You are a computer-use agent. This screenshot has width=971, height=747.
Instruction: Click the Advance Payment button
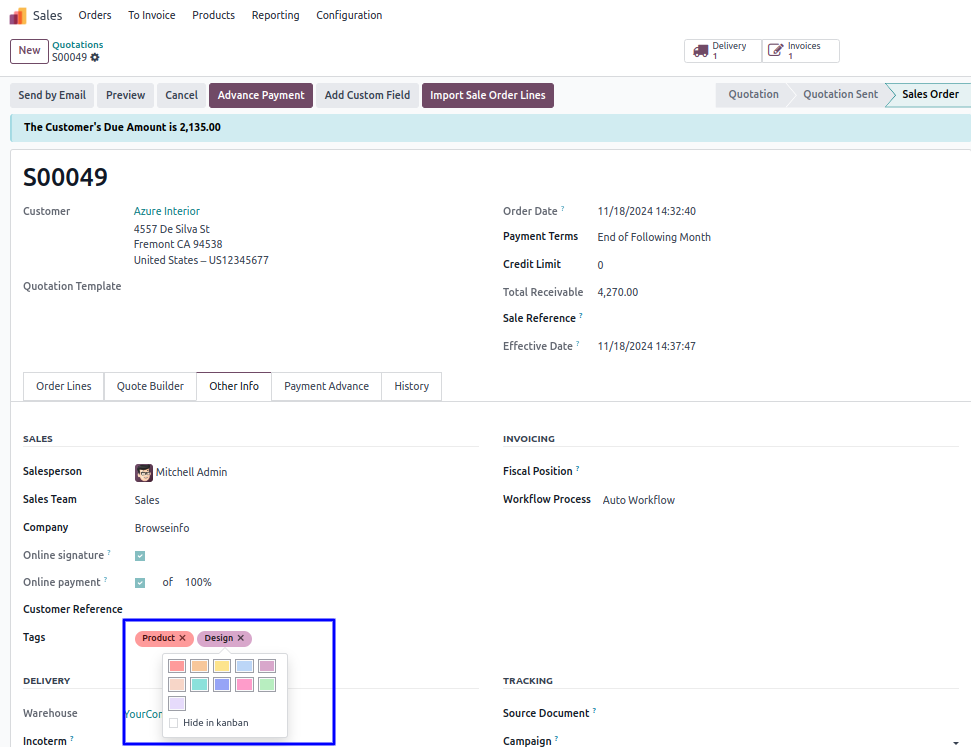click(x=261, y=95)
